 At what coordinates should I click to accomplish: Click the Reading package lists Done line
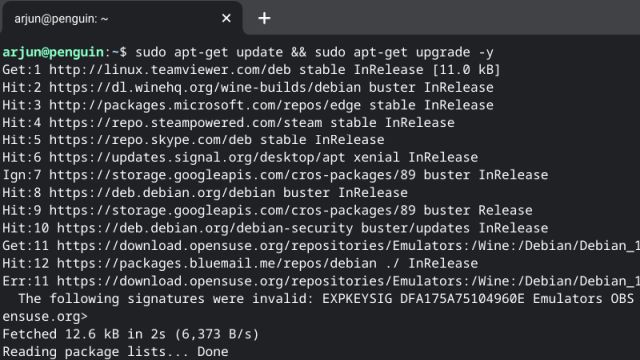[116, 351]
